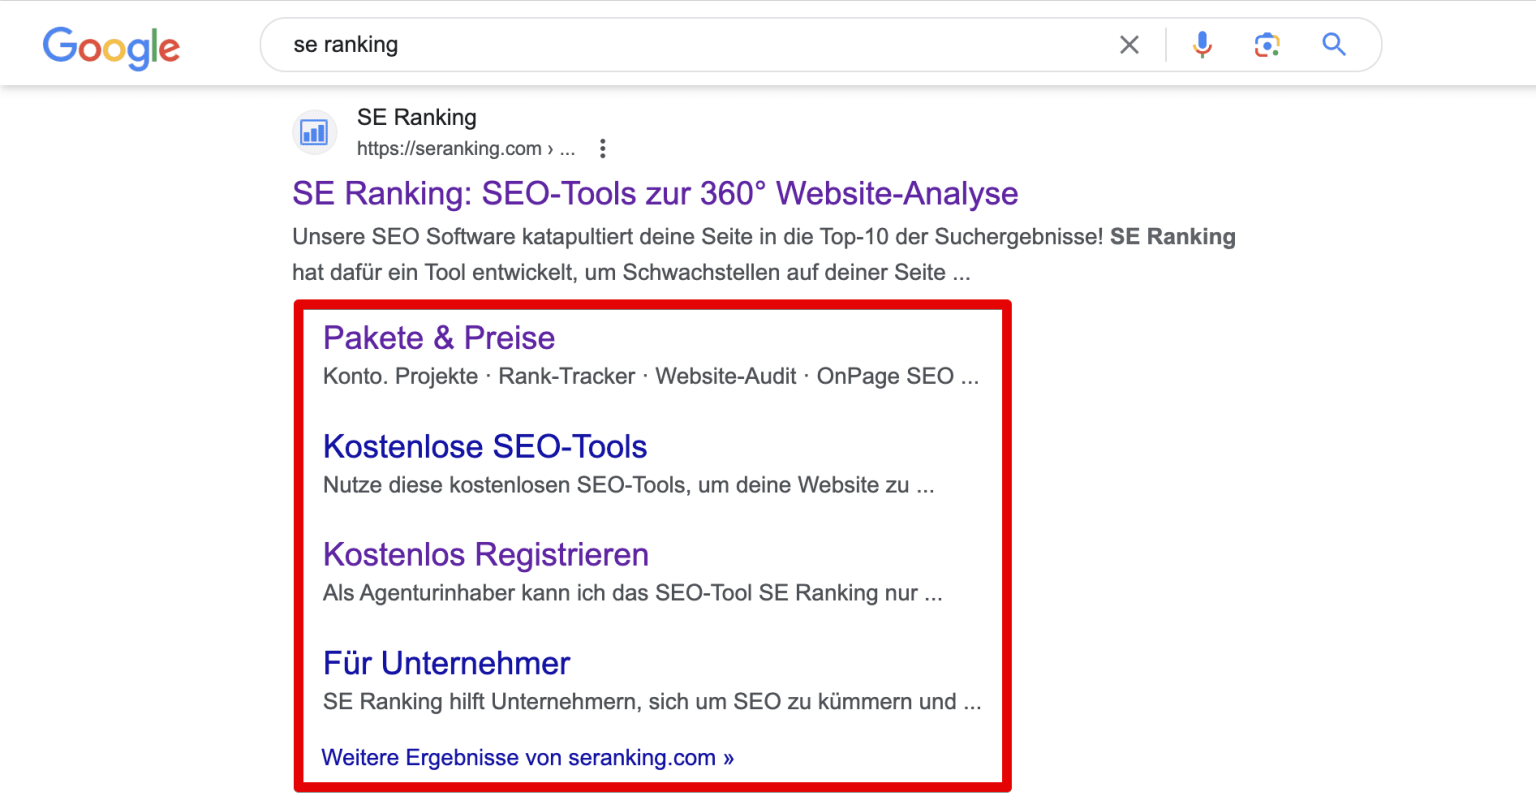The height and width of the screenshot is (809, 1536).
Task: Click the microphone icon for voice search
Action: pos(1201,44)
